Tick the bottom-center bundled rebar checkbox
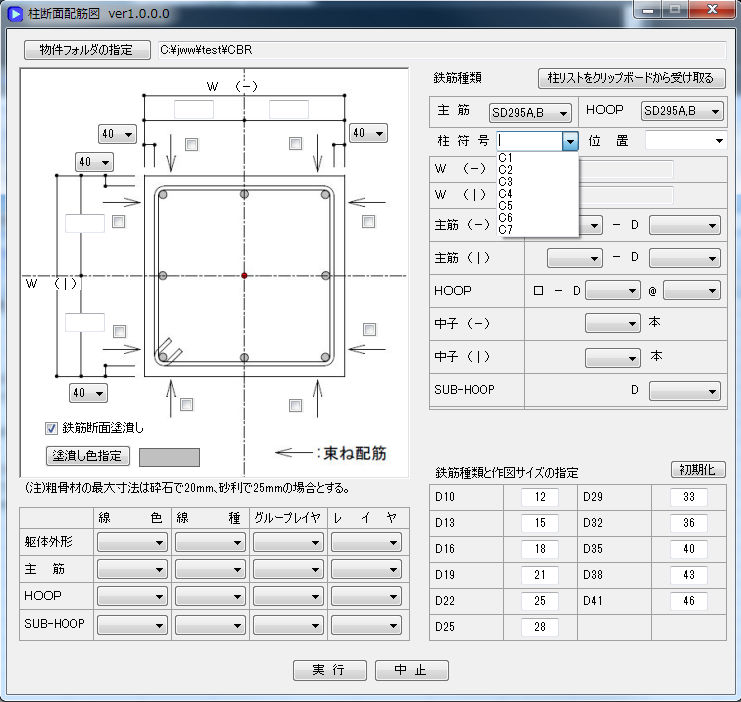This screenshot has height=702, width=741. pyautogui.click(x=296, y=405)
